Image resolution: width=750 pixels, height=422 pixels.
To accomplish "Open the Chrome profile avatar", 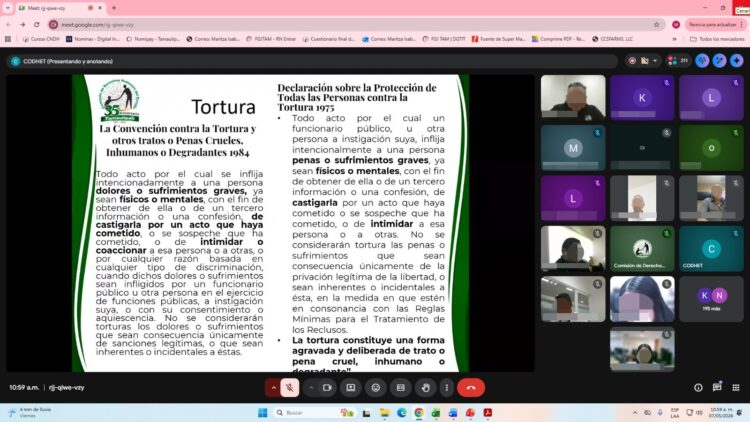I will click(x=676, y=24).
